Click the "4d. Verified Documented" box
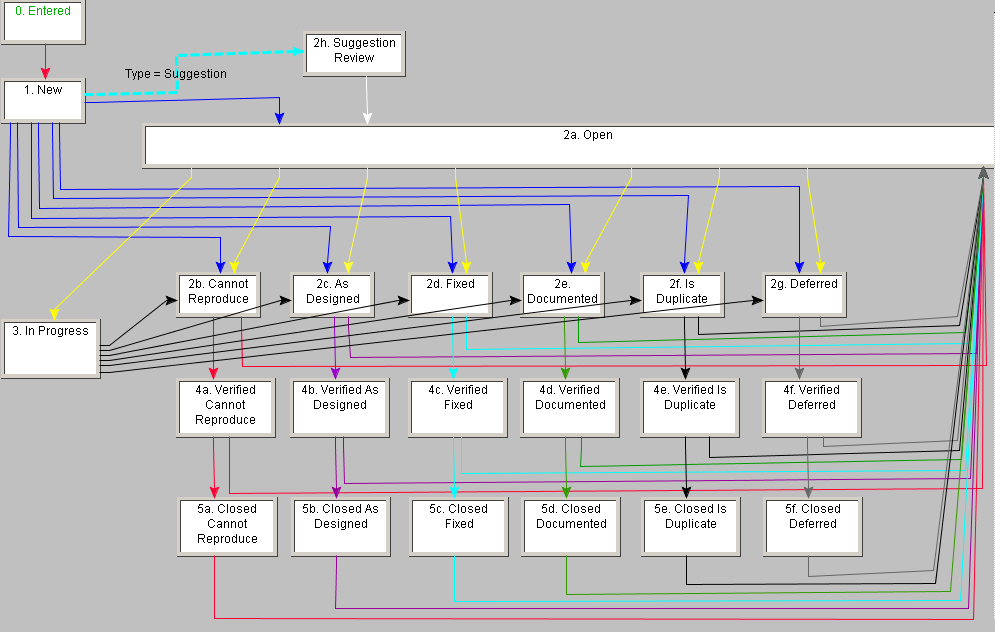Screen dimensions: 995x632 [569, 406]
